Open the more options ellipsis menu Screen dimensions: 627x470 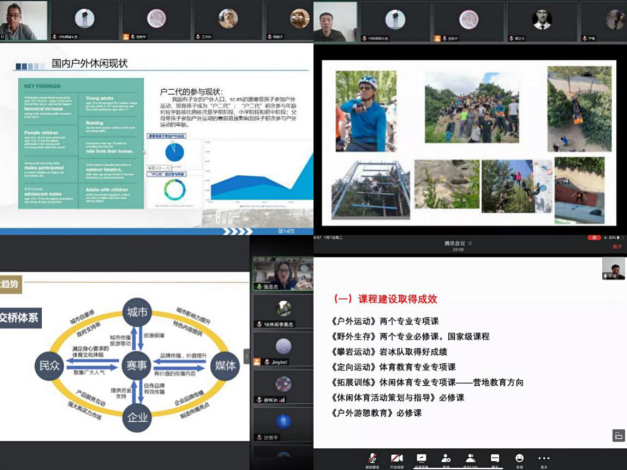[544, 459]
